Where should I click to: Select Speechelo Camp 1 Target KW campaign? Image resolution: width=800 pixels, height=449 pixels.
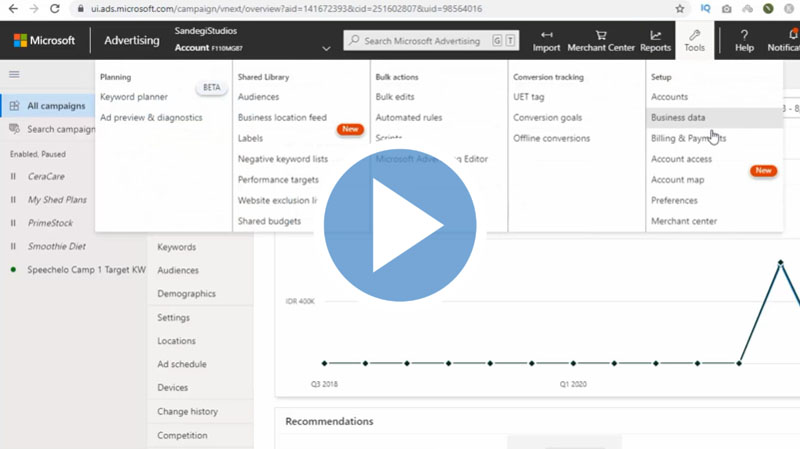[x=86, y=269]
